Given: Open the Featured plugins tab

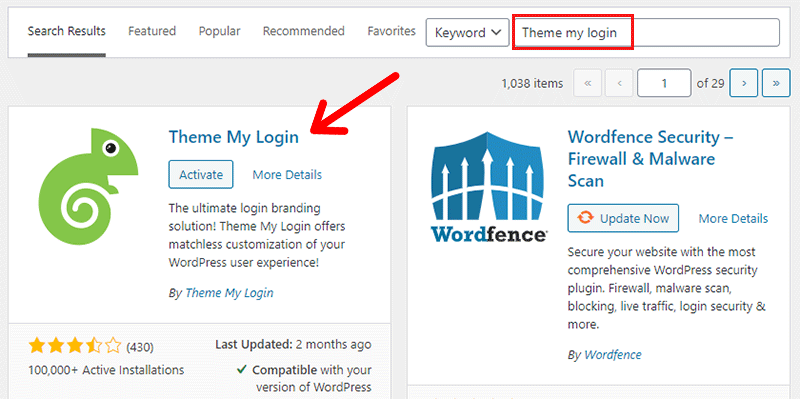Looking at the screenshot, I should pos(152,31).
